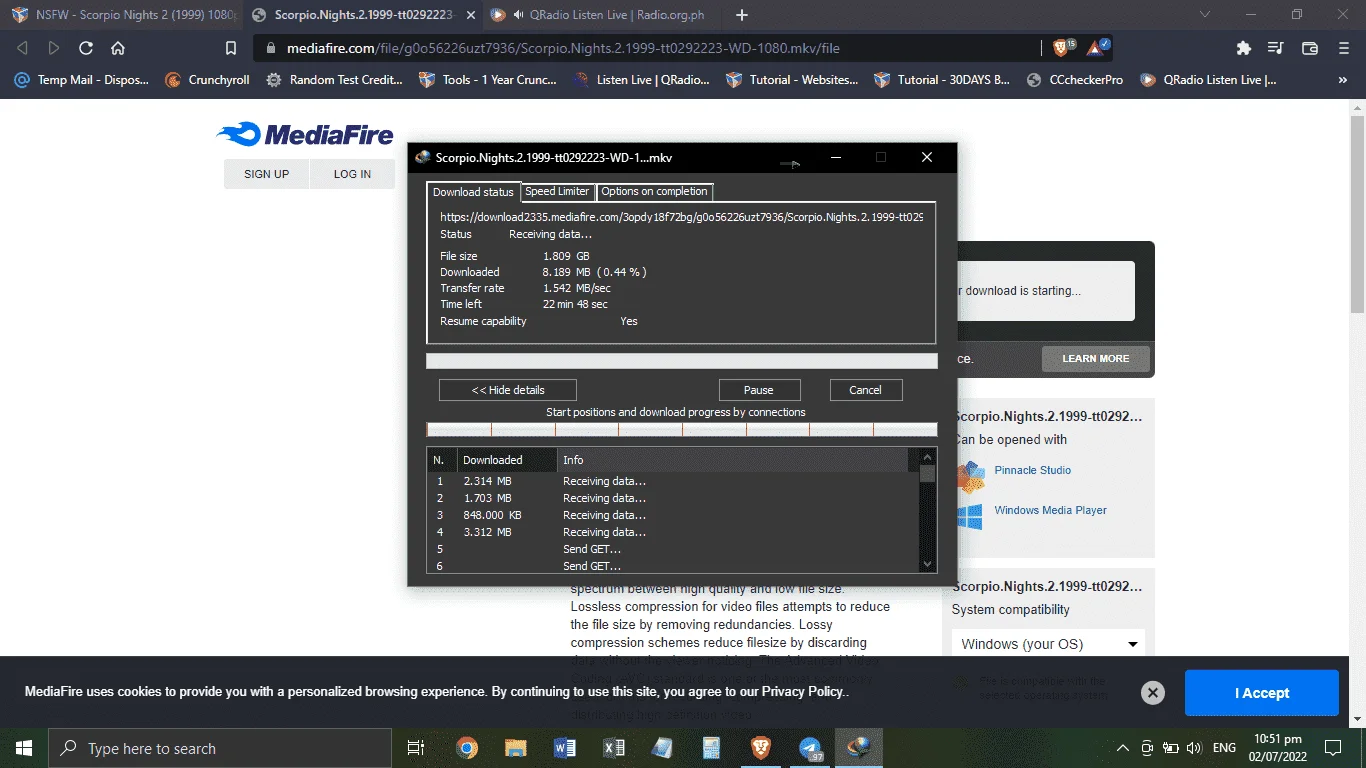Image resolution: width=1366 pixels, height=768 pixels.
Task: Mute the QRadio tab speaker icon
Action: [x=519, y=15]
